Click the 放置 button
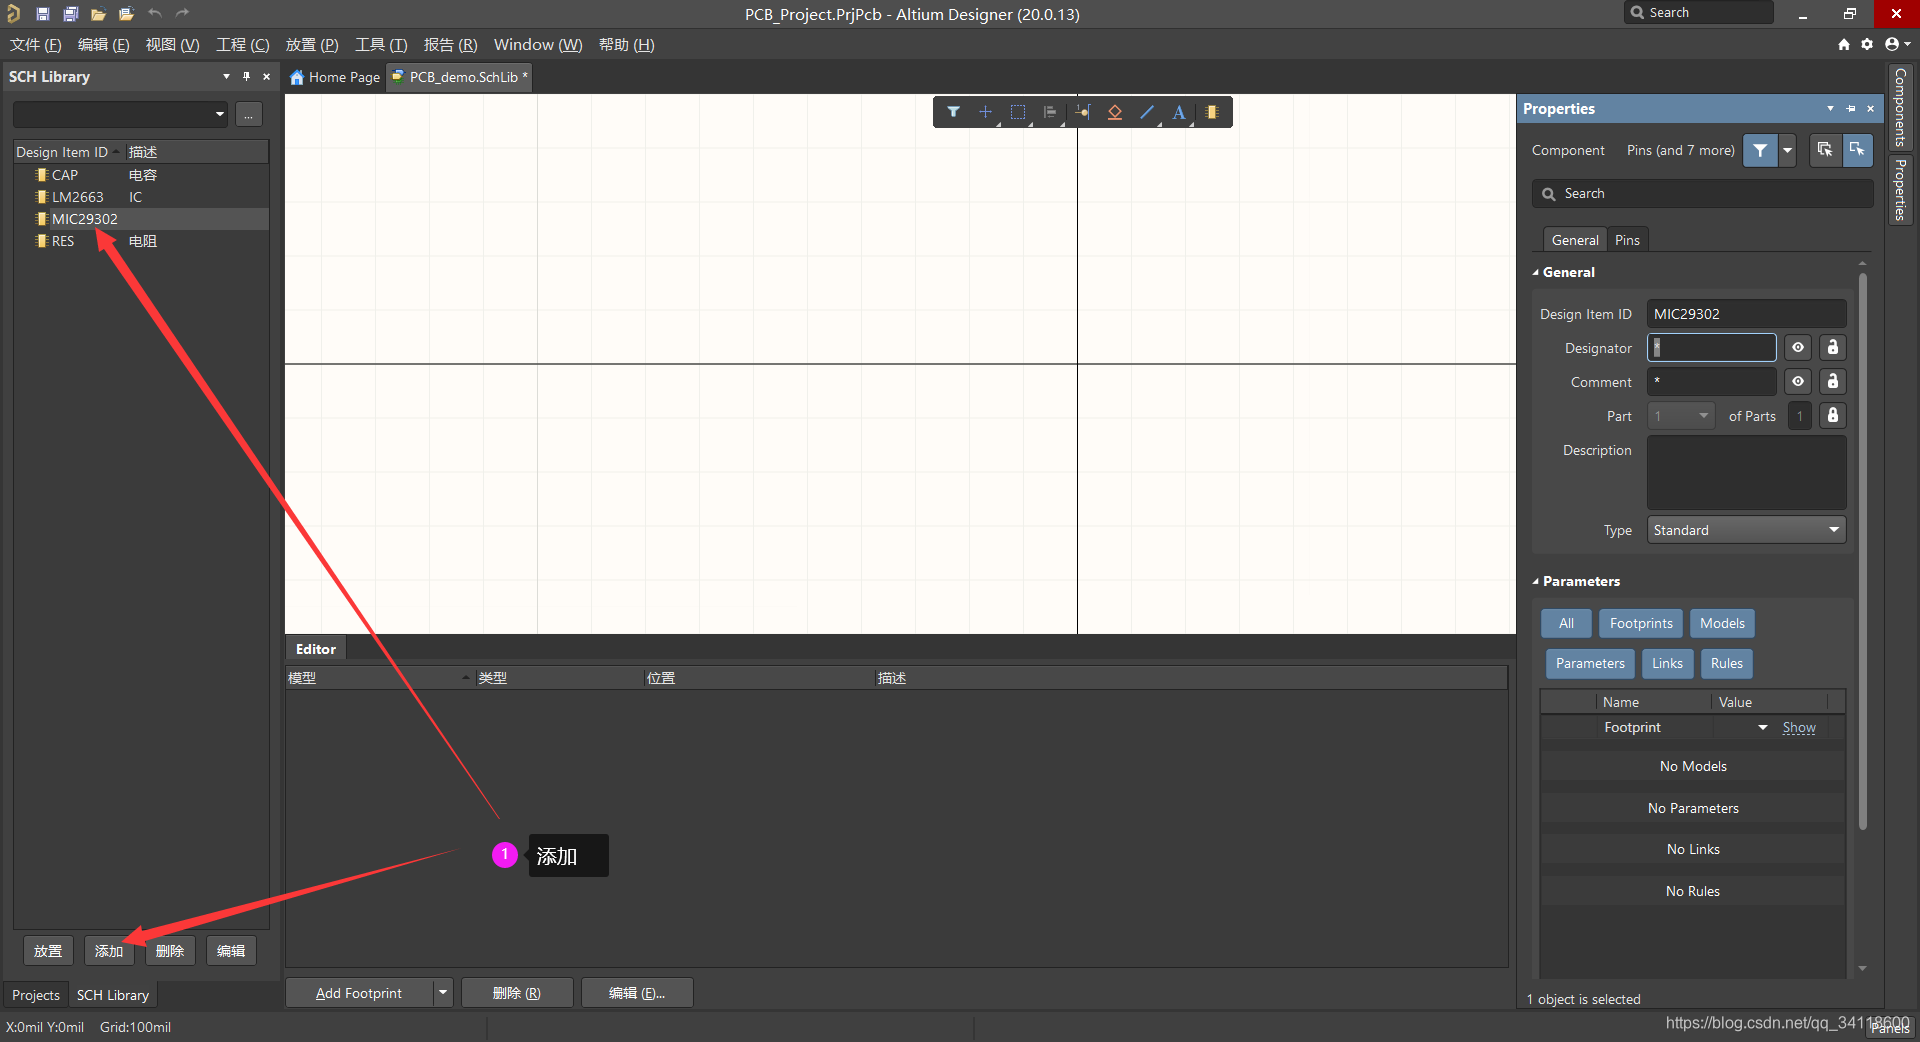Screen dimensions: 1920x1042 48,951
